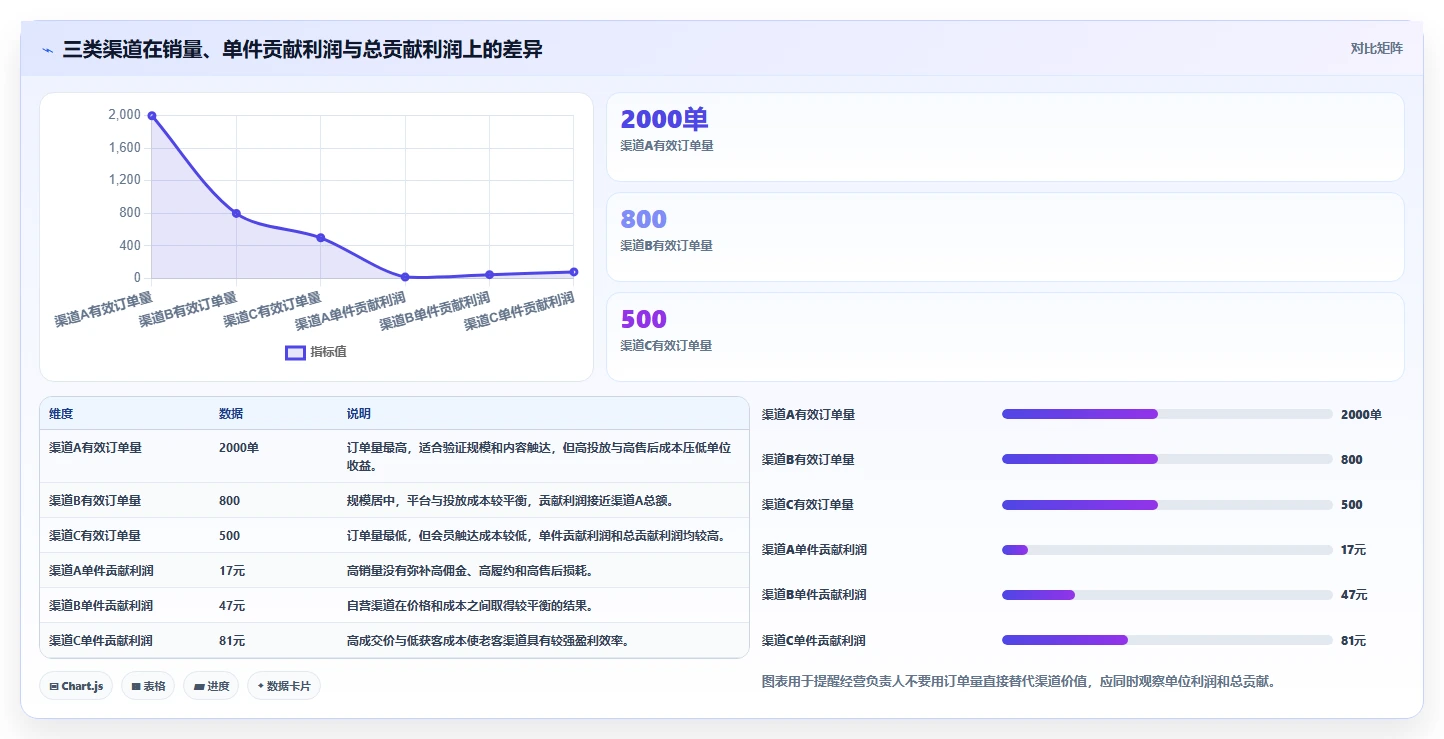The height and width of the screenshot is (739, 1444).
Task: Click the 数据 column header
Action: point(231,414)
